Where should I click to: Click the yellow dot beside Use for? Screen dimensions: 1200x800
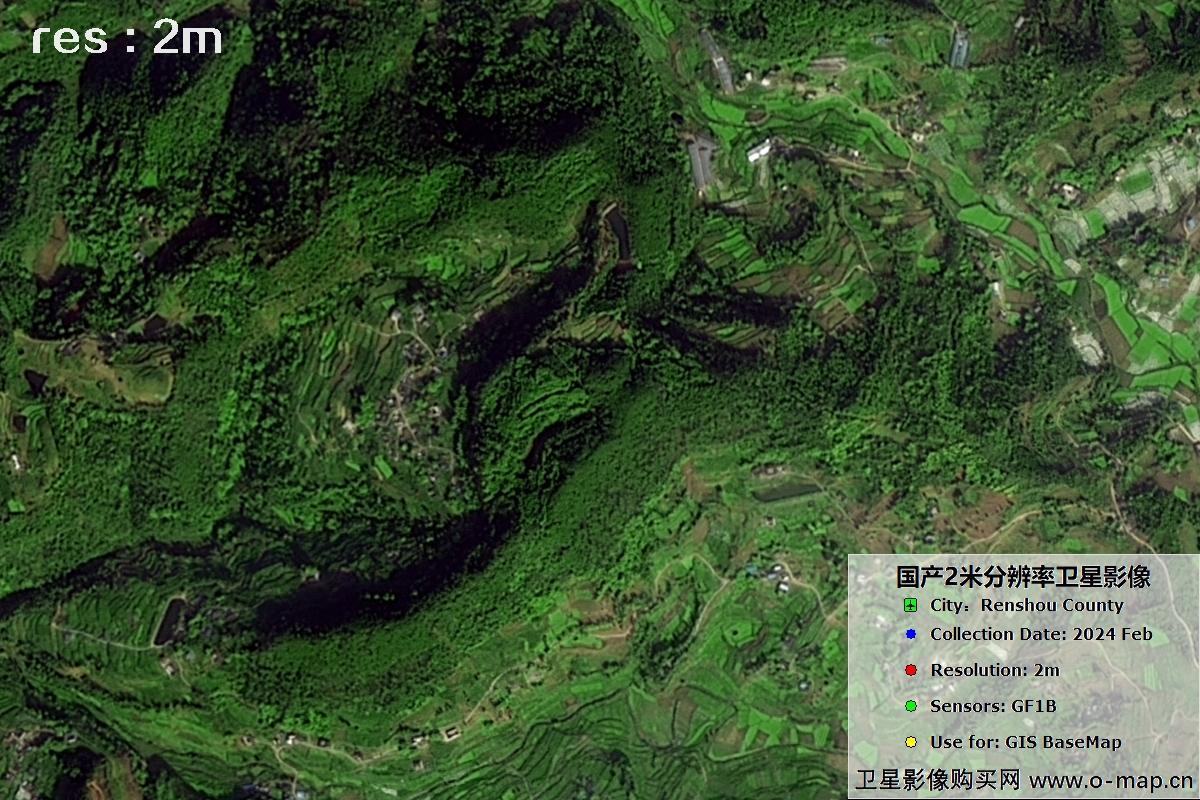click(910, 742)
